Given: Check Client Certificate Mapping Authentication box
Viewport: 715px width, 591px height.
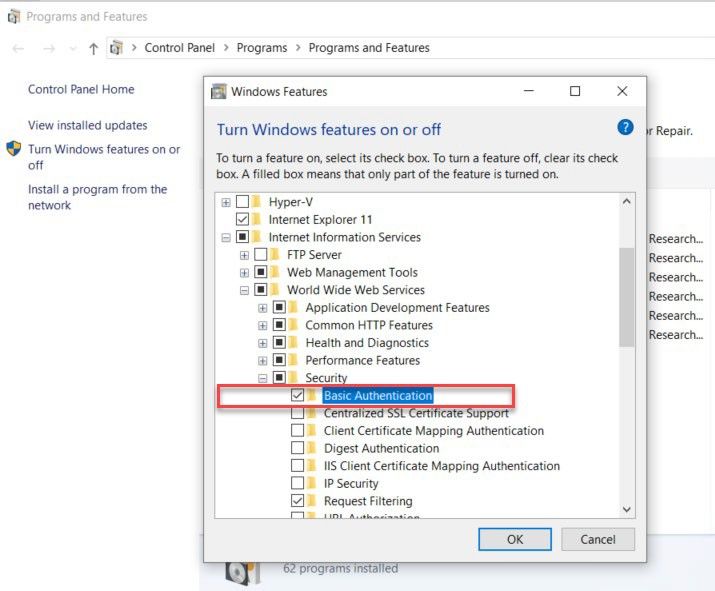Looking at the screenshot, I should [x=297, y=430].
